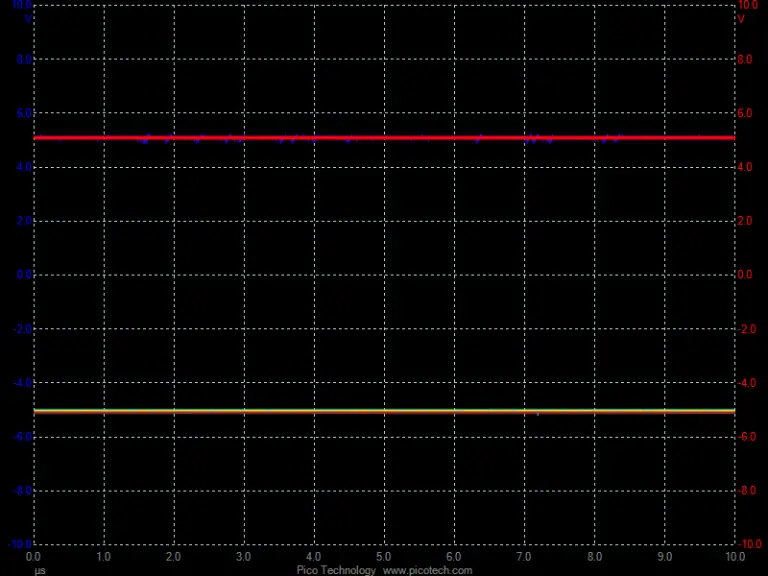Select the blue 8.0 left axis label
The image size is (768, 576).
24,59
